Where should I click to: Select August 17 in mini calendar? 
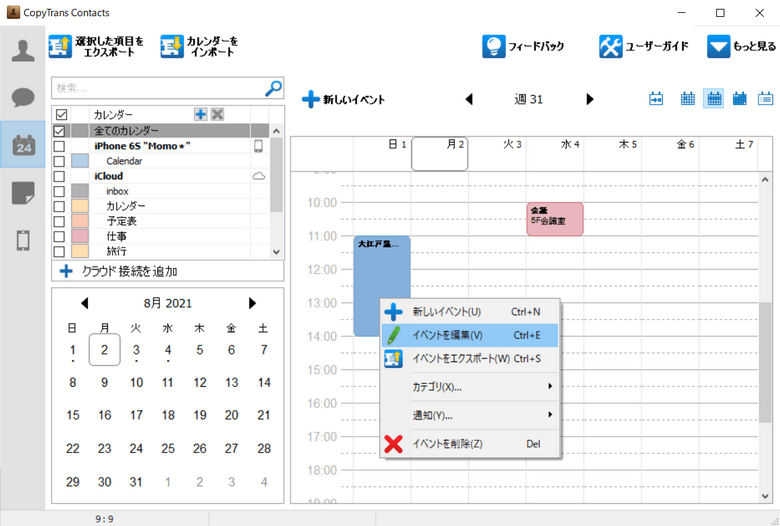click(136, 415)
